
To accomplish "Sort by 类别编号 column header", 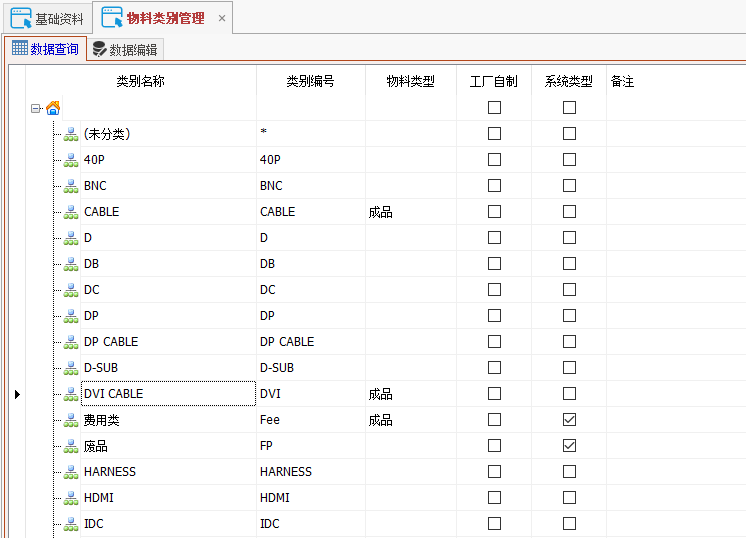I will tap(311, 81).
